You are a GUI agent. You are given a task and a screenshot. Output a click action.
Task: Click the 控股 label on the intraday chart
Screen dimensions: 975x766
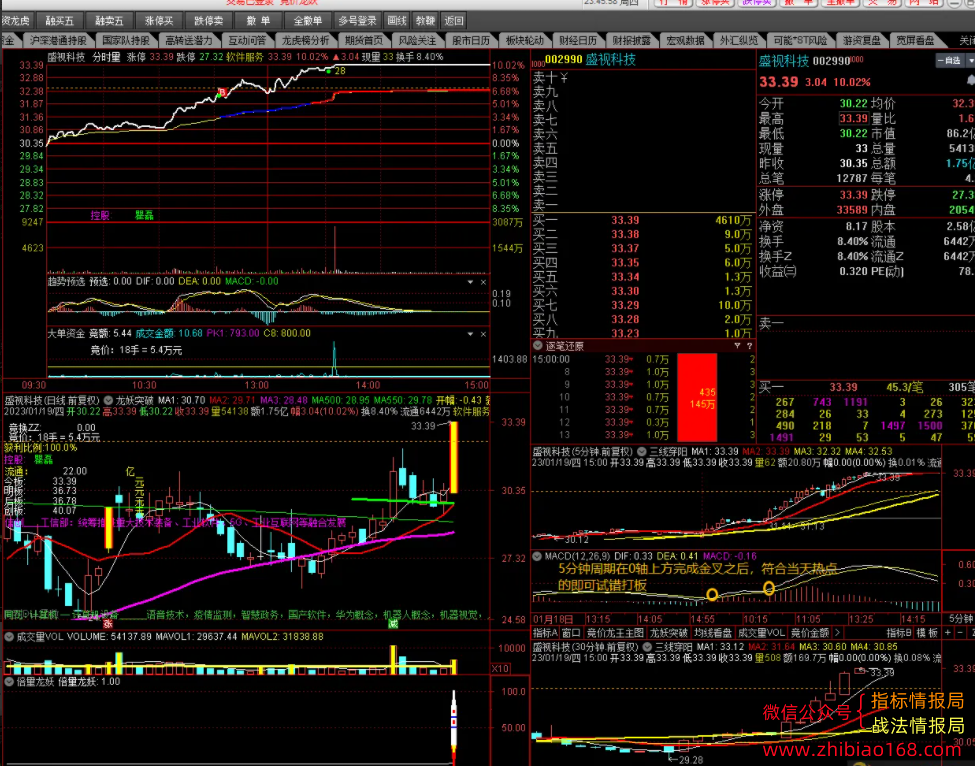[x=100, y=215]
